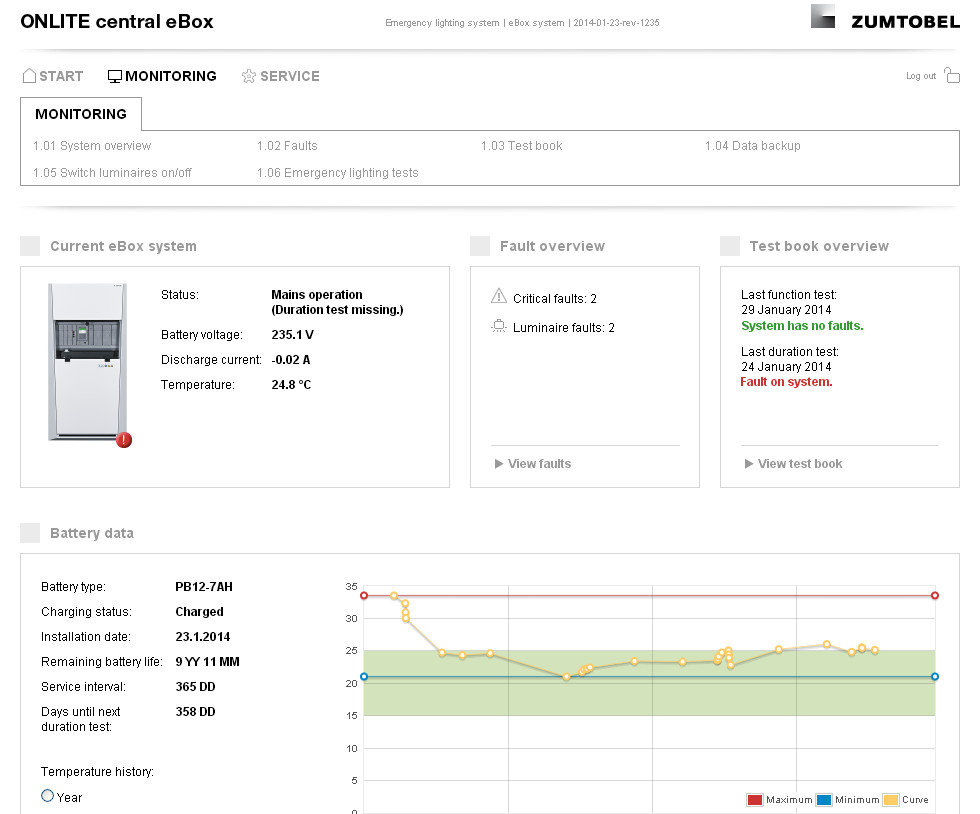Click the yellow Curve legend swatch
Viewport: 980px width, 814px height.
(891, 800)
